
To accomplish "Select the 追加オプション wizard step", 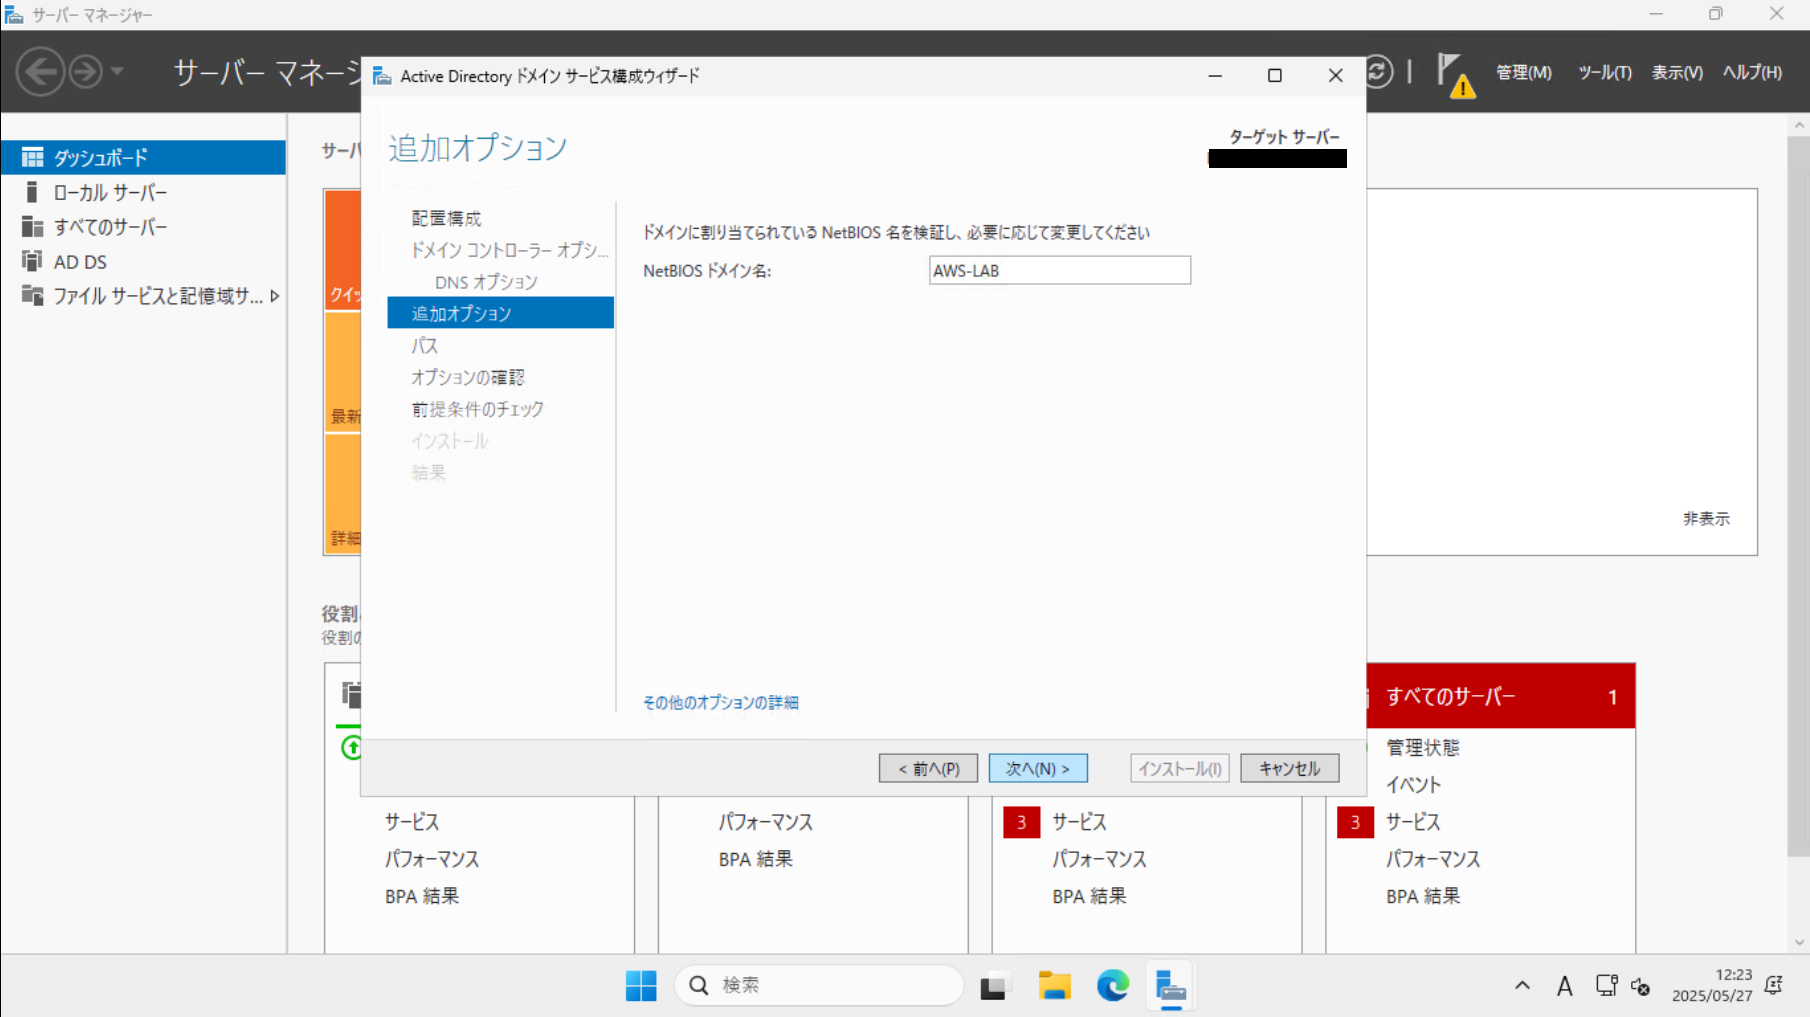I will tap(500, 313).
